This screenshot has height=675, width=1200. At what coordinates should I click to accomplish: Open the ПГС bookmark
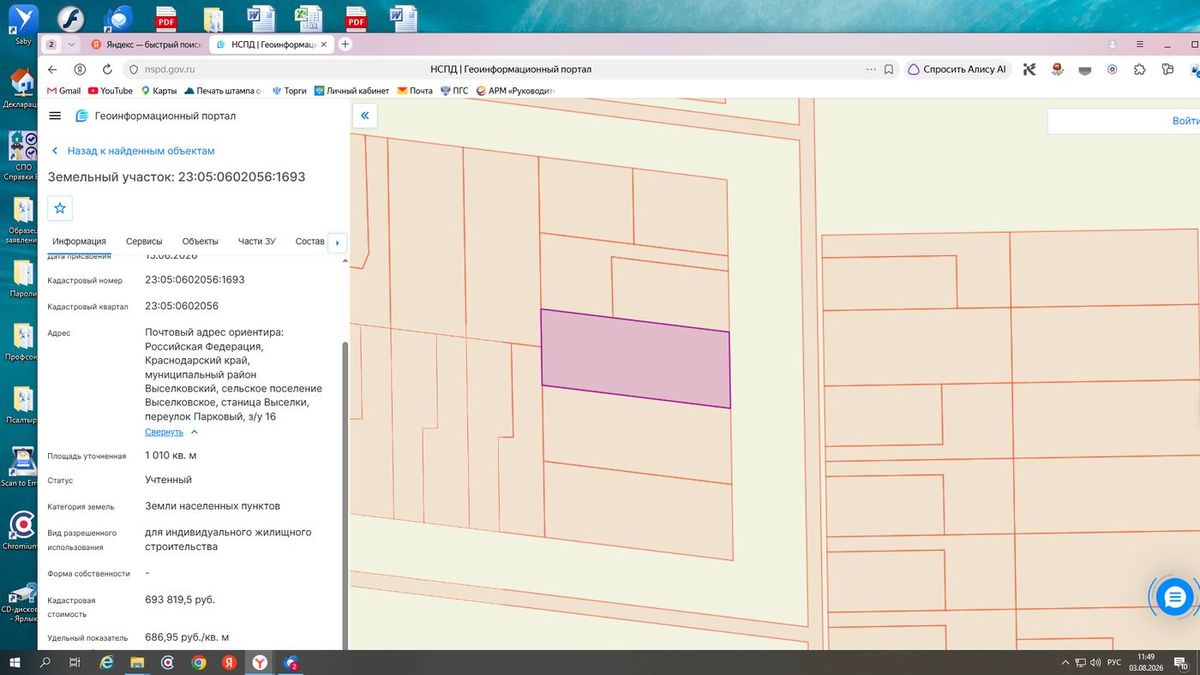(x=454, y=91)
